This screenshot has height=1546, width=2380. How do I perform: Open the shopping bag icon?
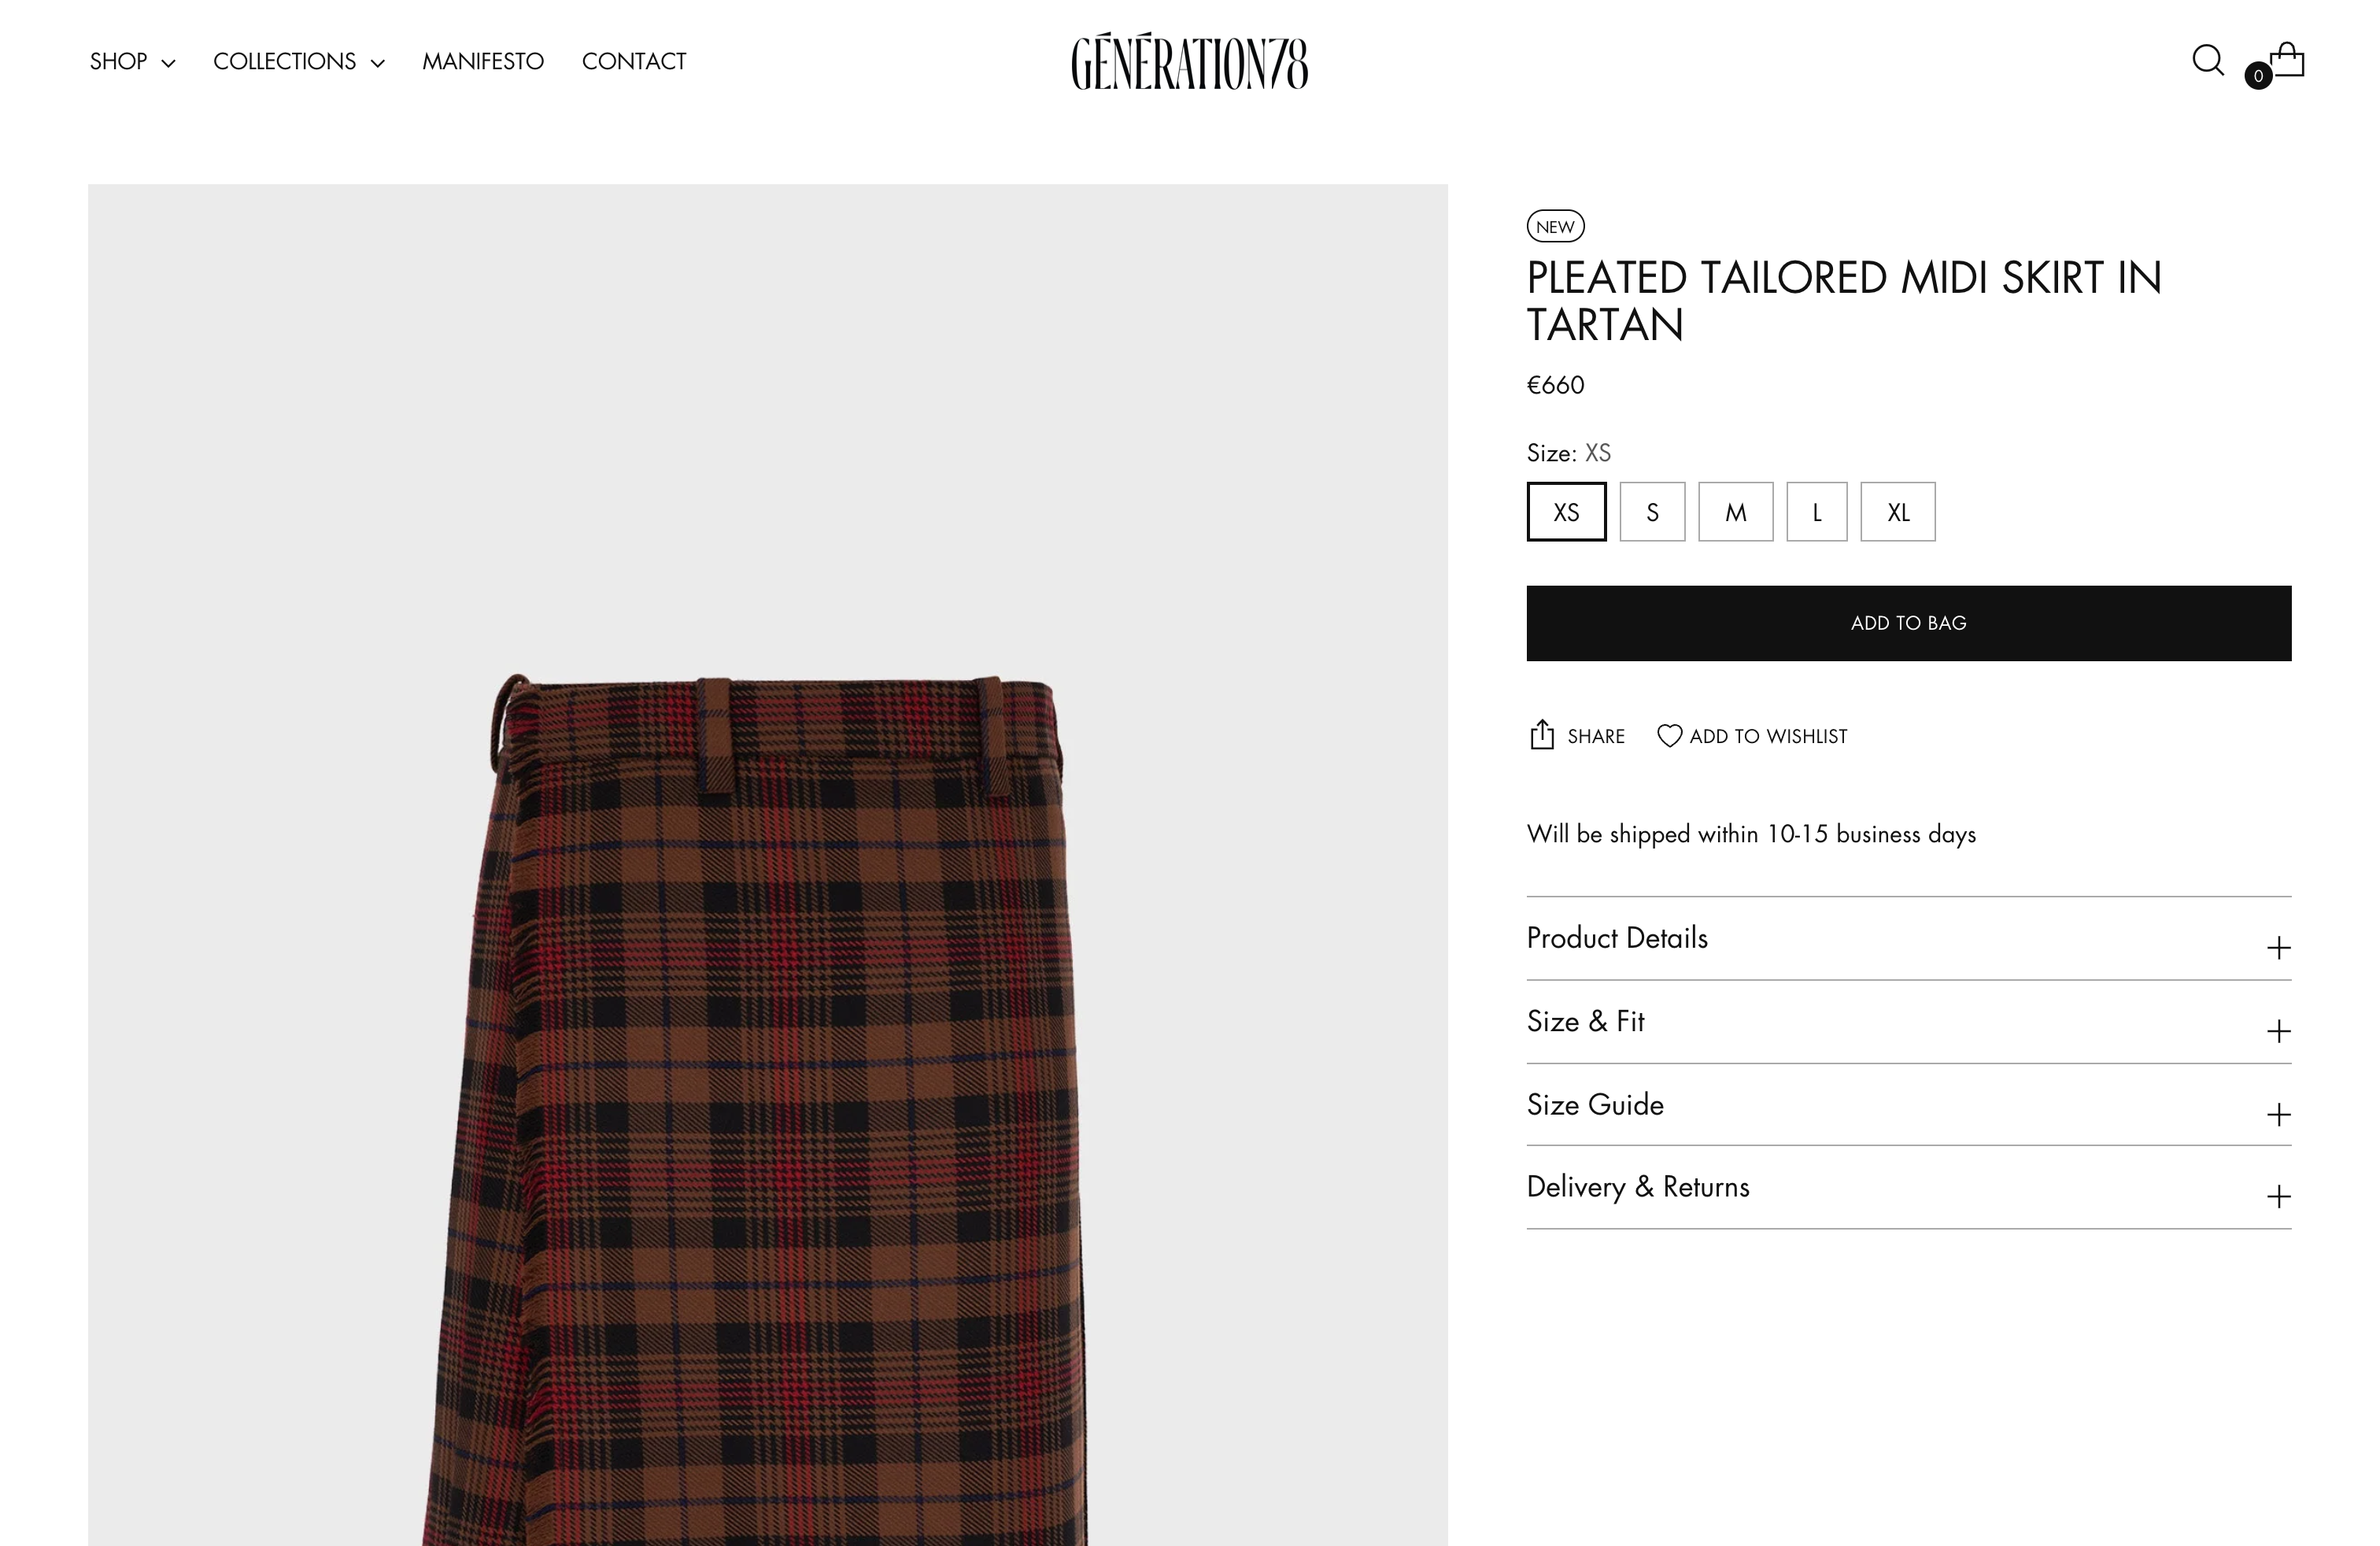point(2287,59)
